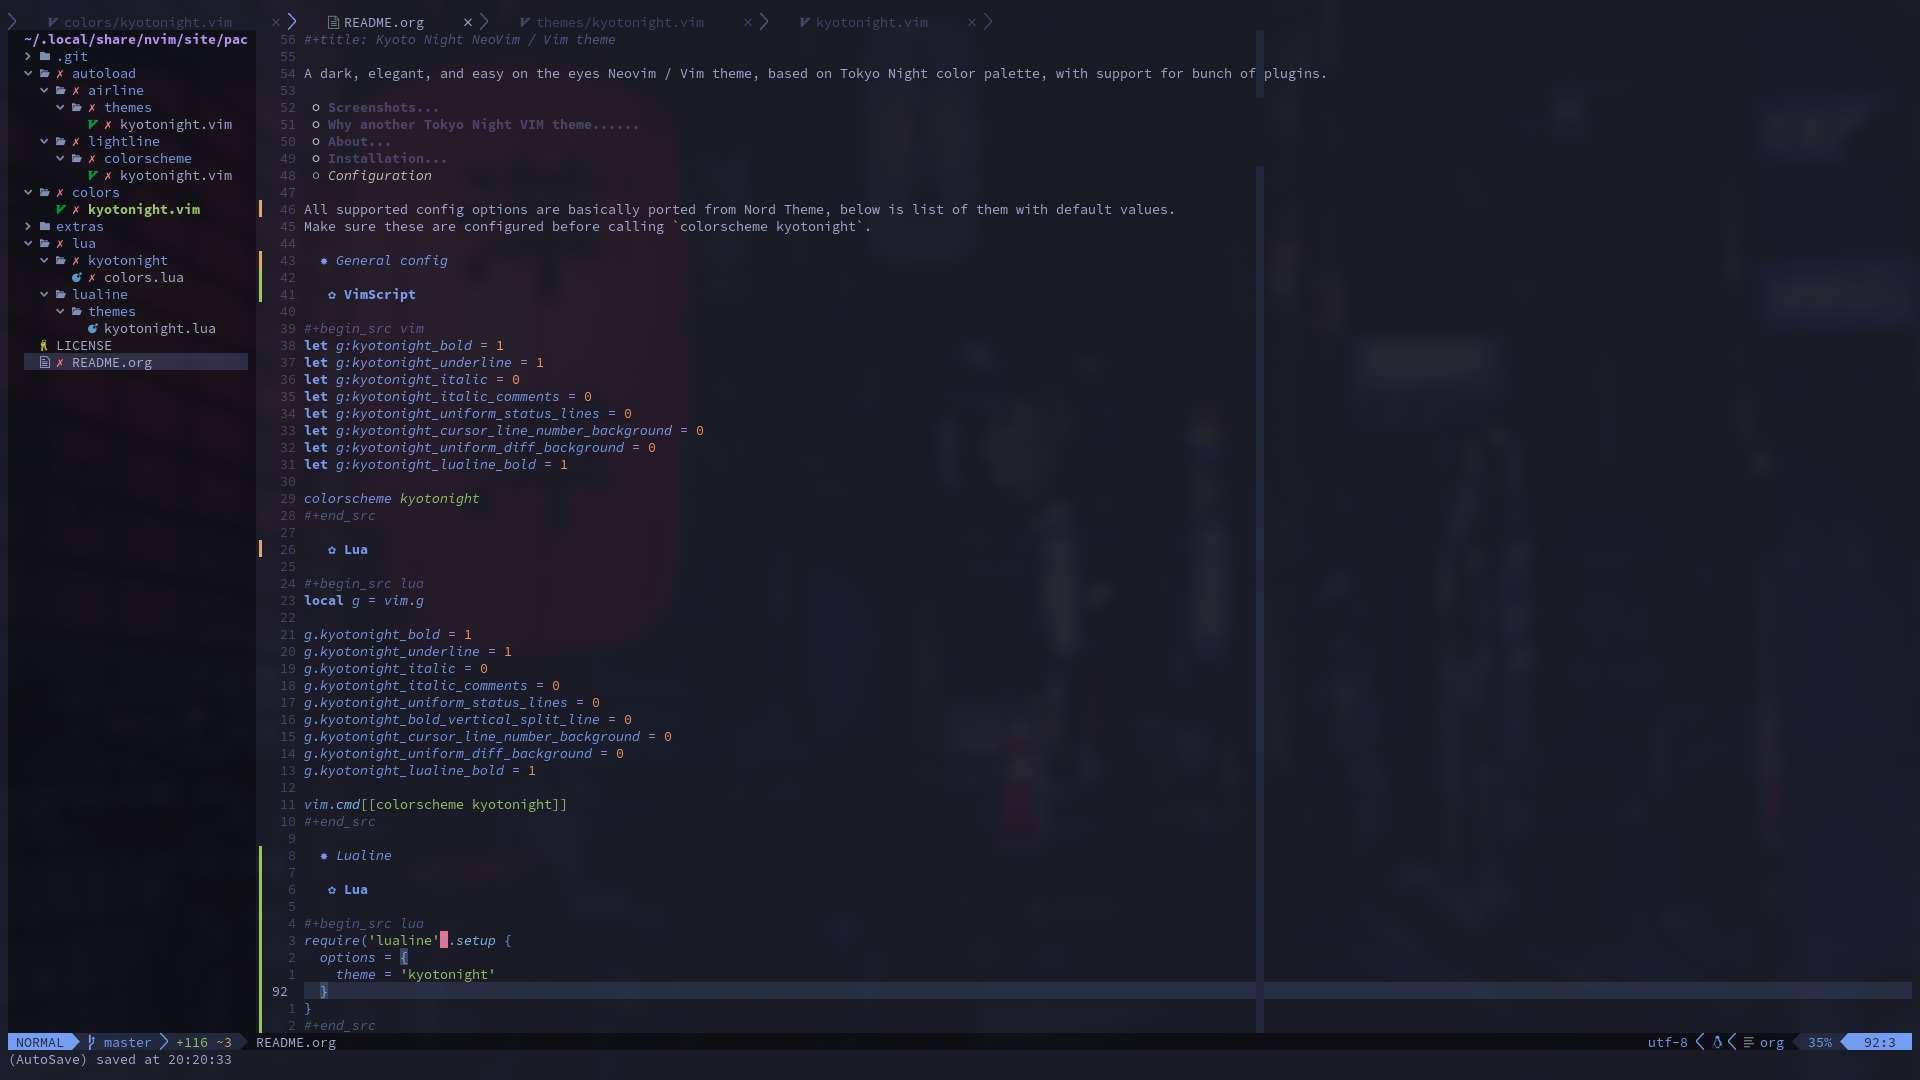Image resolution: width=1920 pixels, height=1080 pixels.
Task: Click the folder icon of the extras directory
Action: pyautogui.click(x=45, y=227)
